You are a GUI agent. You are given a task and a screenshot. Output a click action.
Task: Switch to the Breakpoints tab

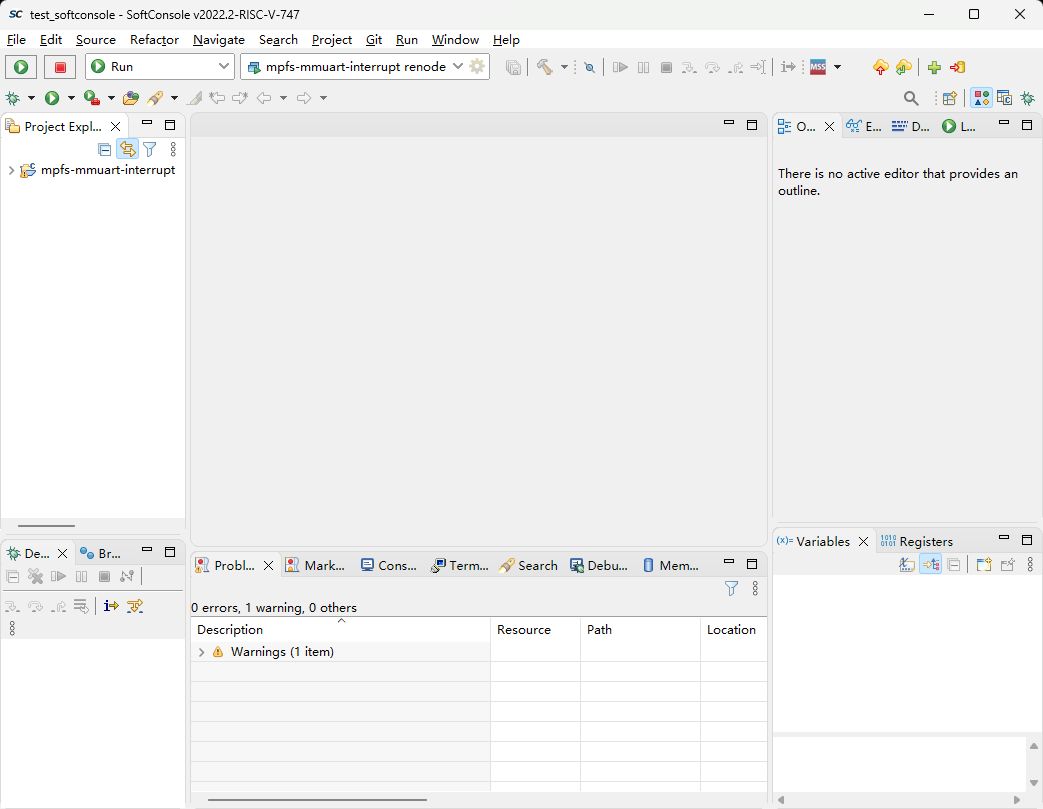(100, 554)
